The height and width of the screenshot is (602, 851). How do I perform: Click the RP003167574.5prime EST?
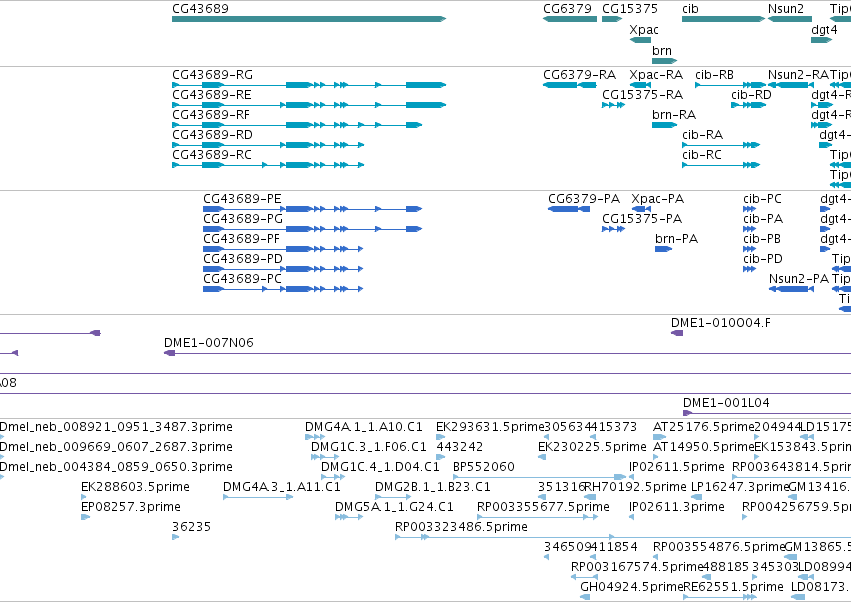pyautogui.click(x=585, y=577)
